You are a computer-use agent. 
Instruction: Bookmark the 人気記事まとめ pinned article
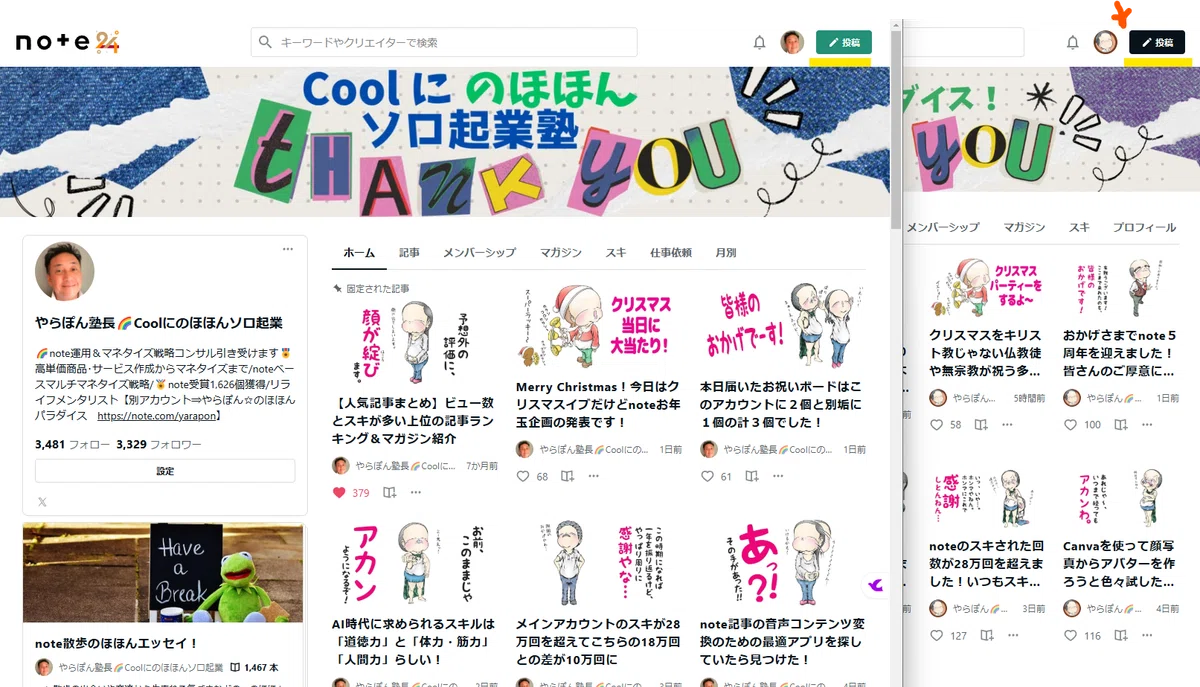389,492
